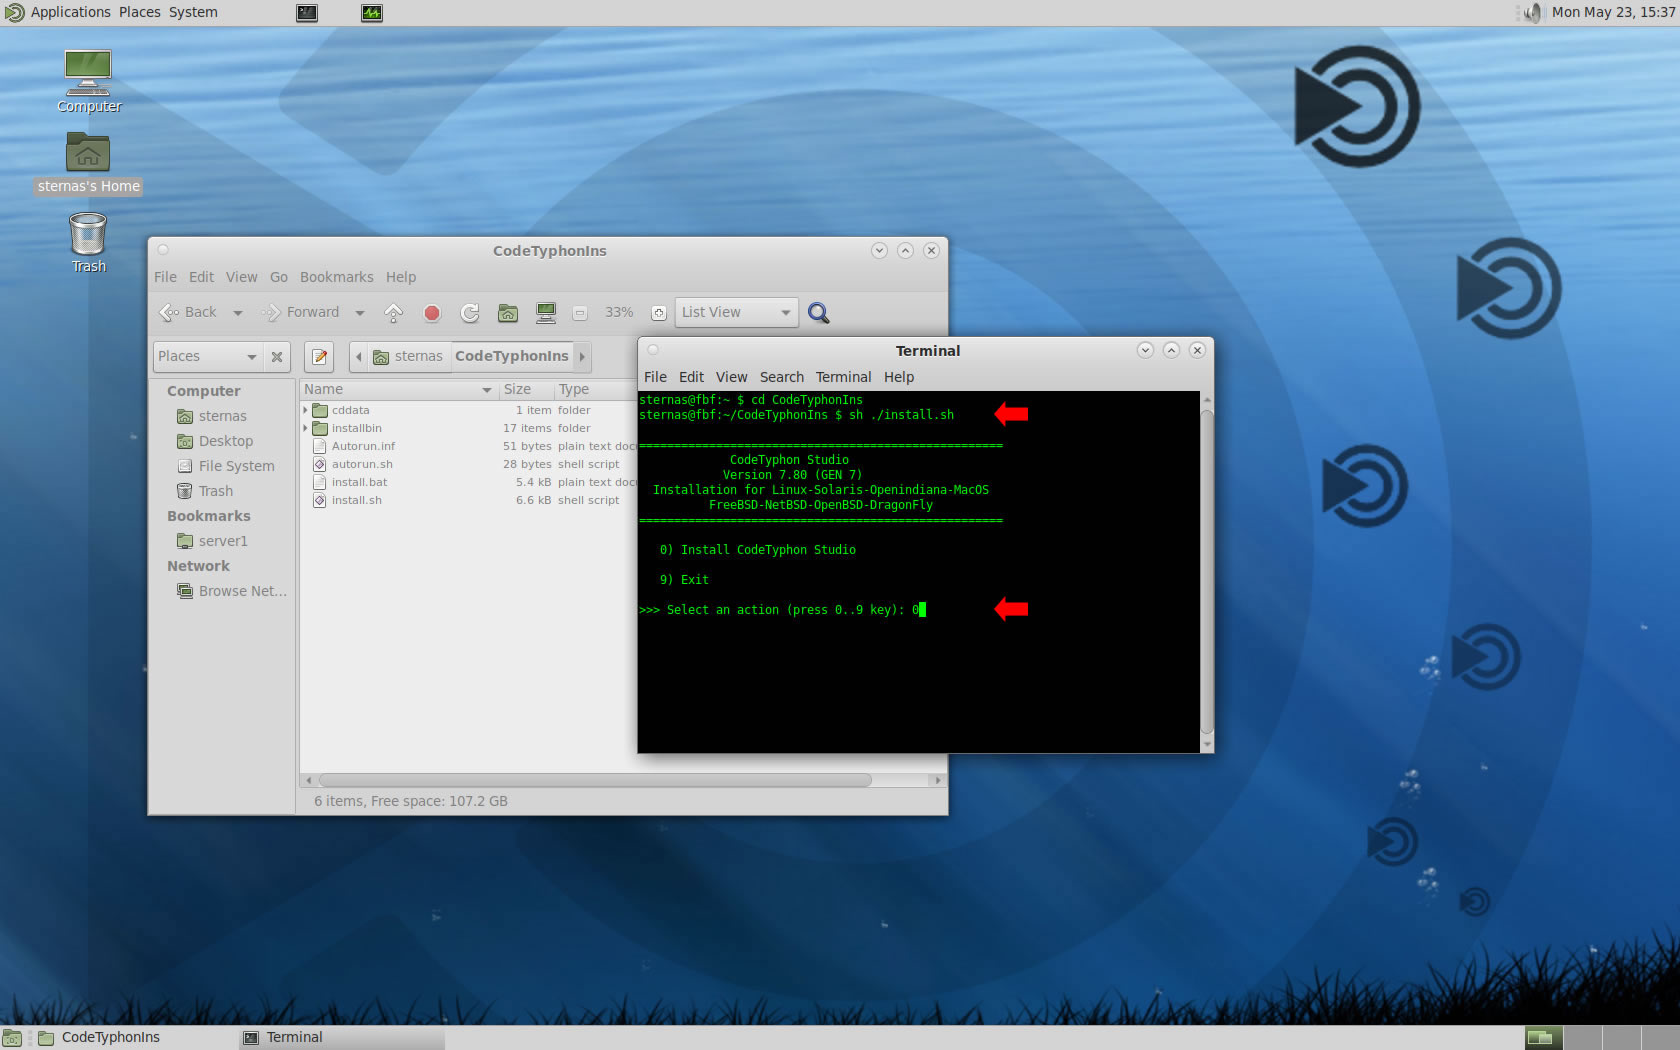Click the Zoom out icon
The width and height of the screenshot is (1680, 1050).
580,313
